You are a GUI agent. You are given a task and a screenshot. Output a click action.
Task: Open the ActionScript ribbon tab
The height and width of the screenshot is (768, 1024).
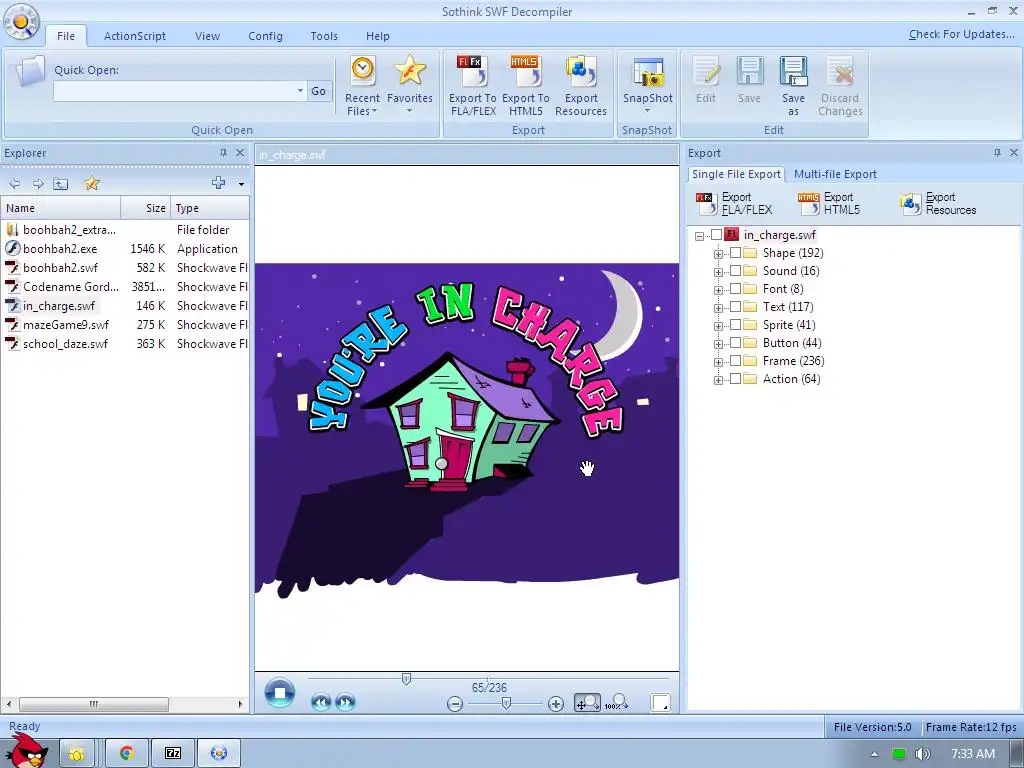point(135,36)
